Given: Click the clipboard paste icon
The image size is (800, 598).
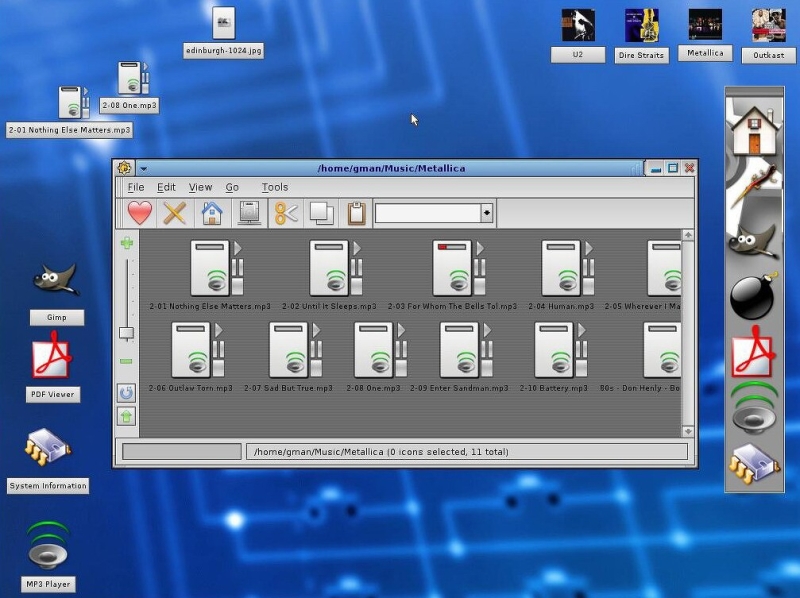Looking at the screenshot, I should pyautogui.click(x=357, y=213).
